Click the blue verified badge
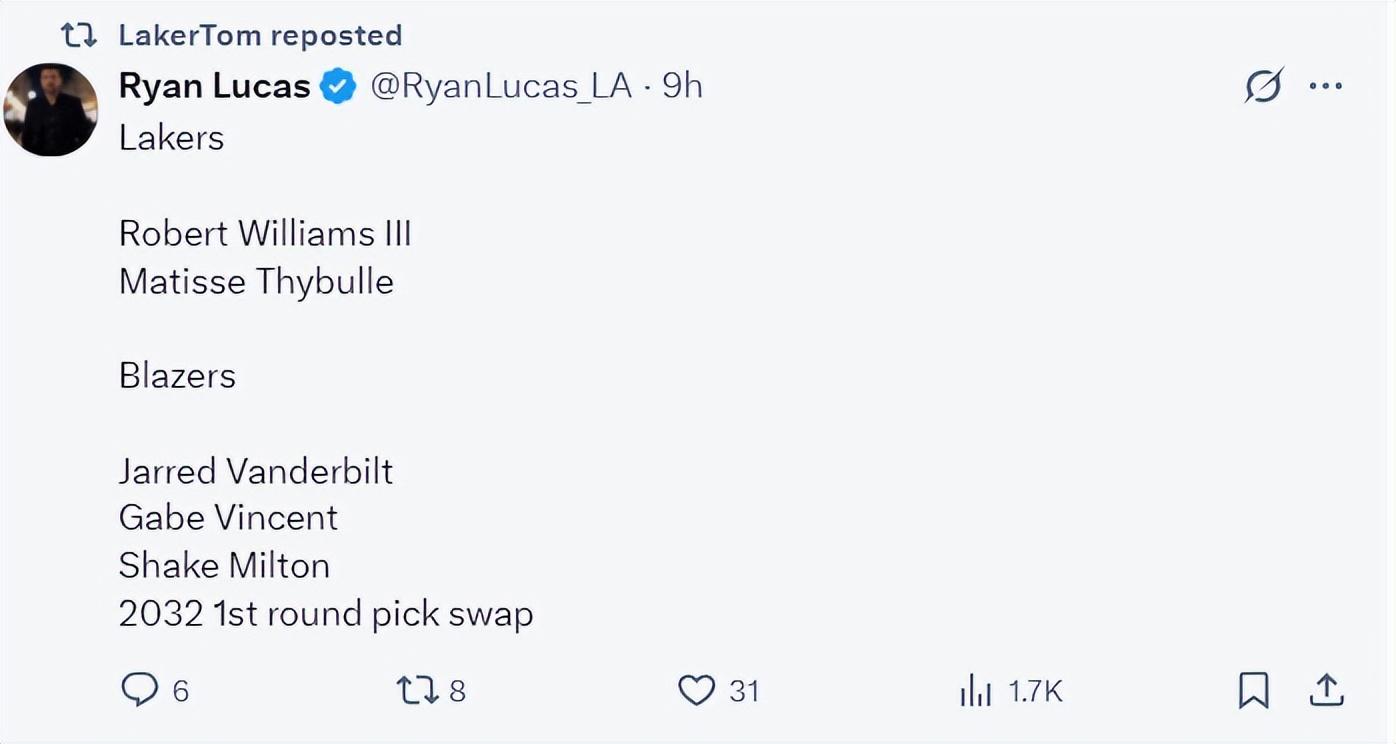This screenshot has height=744, width=1396. 338,87
